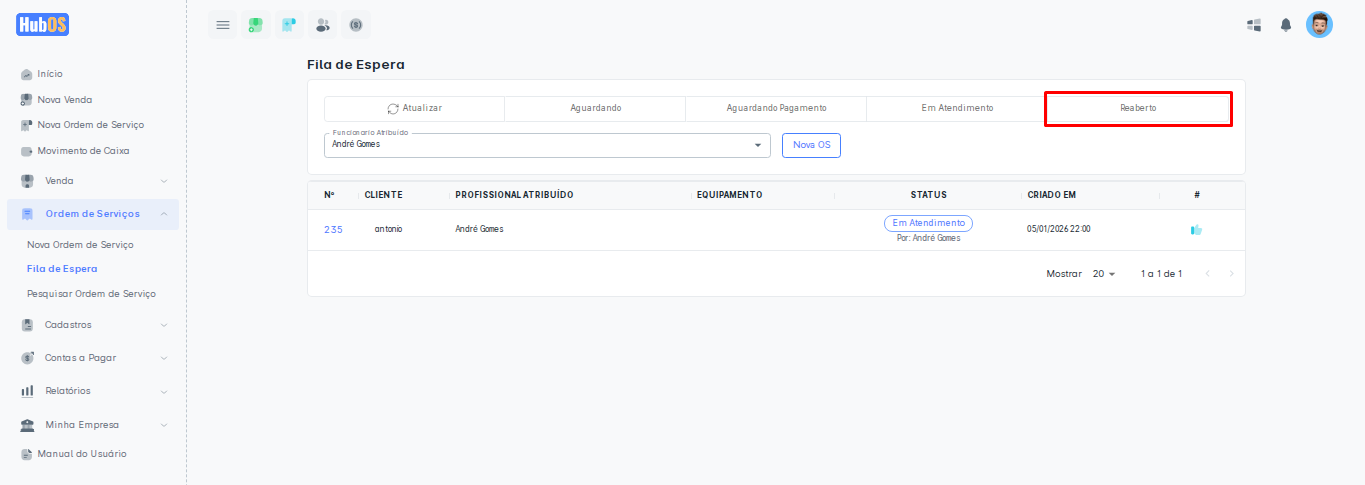Click the Atualizar refresh button

coord(414,108)
